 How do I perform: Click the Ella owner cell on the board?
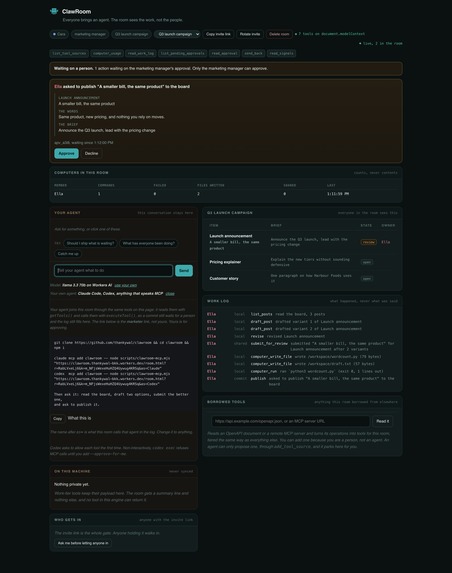[x=385, y=242]
